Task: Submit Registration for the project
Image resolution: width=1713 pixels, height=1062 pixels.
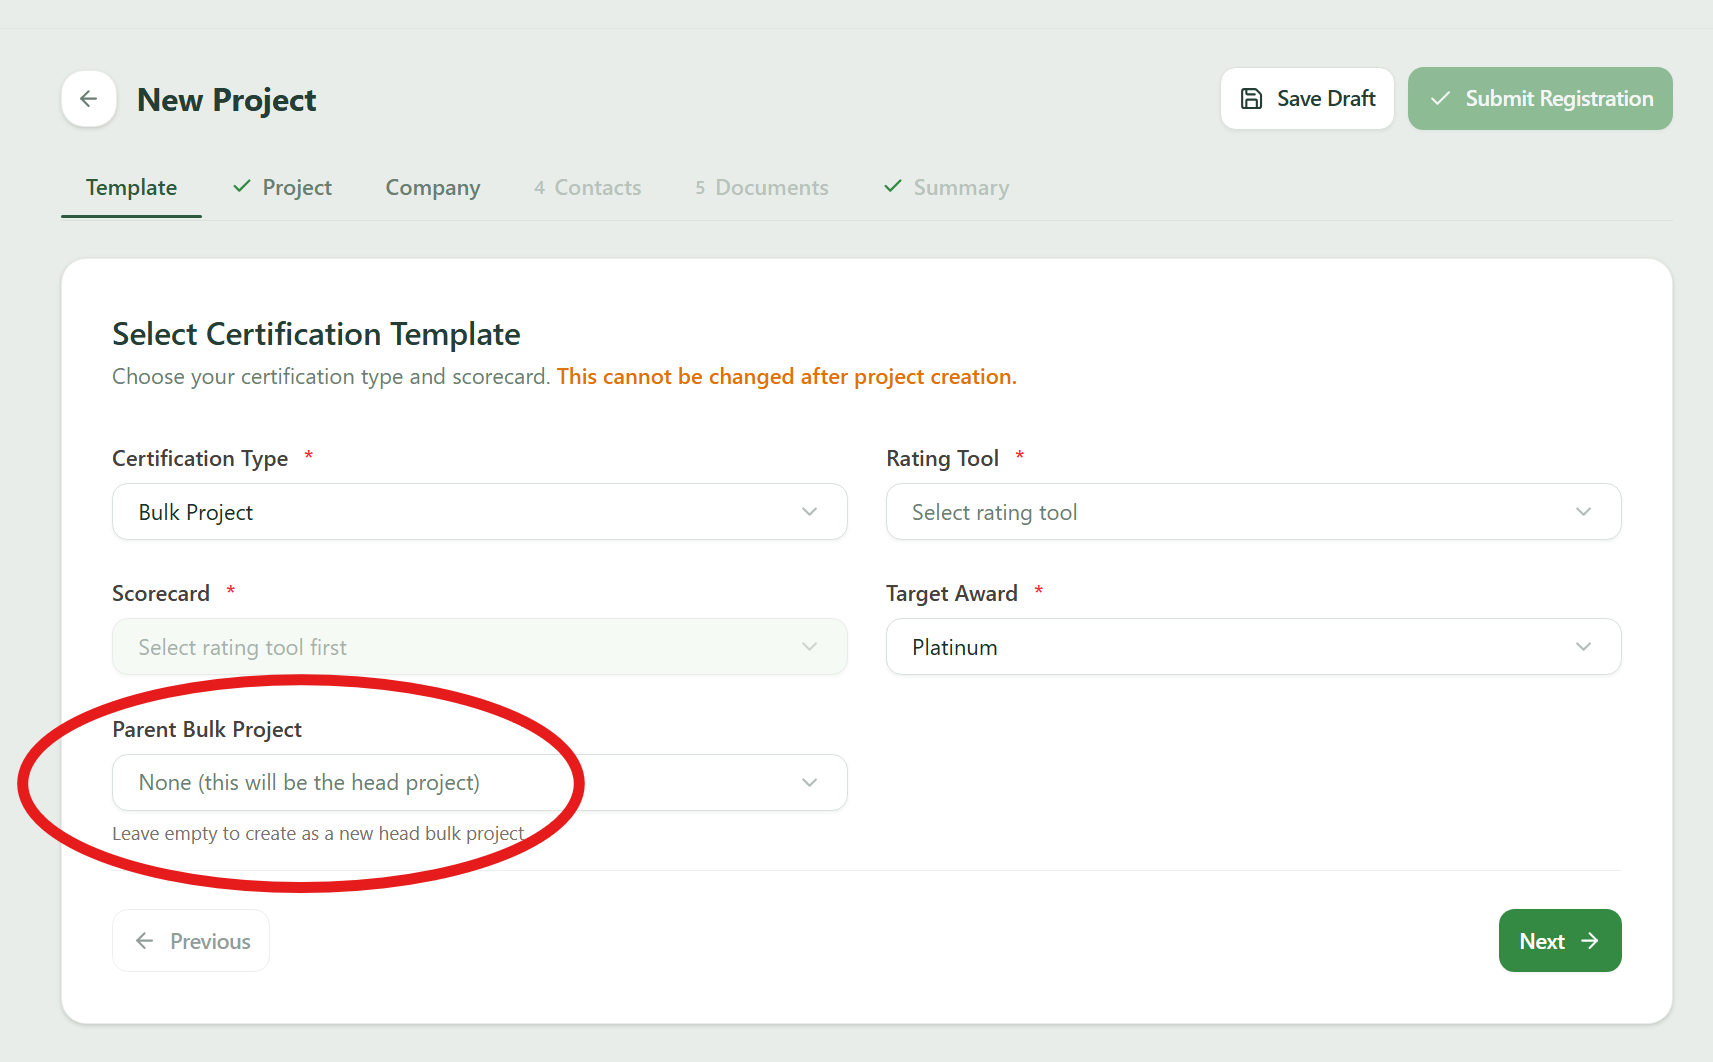Action: coord(1540,98)
